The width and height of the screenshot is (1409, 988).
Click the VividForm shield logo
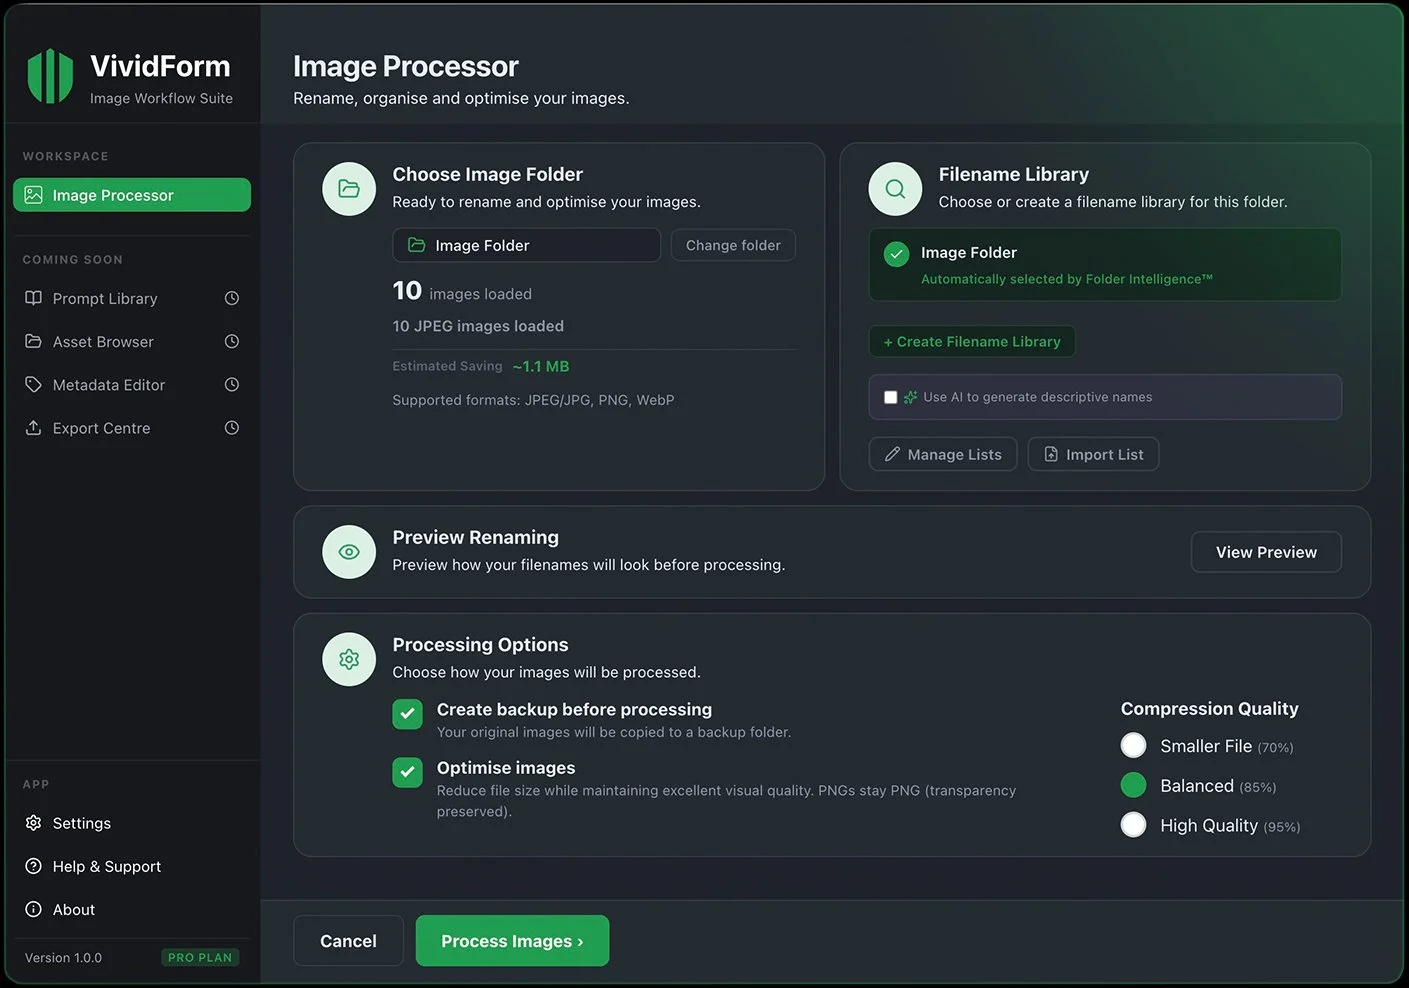(x=50, y=77)
